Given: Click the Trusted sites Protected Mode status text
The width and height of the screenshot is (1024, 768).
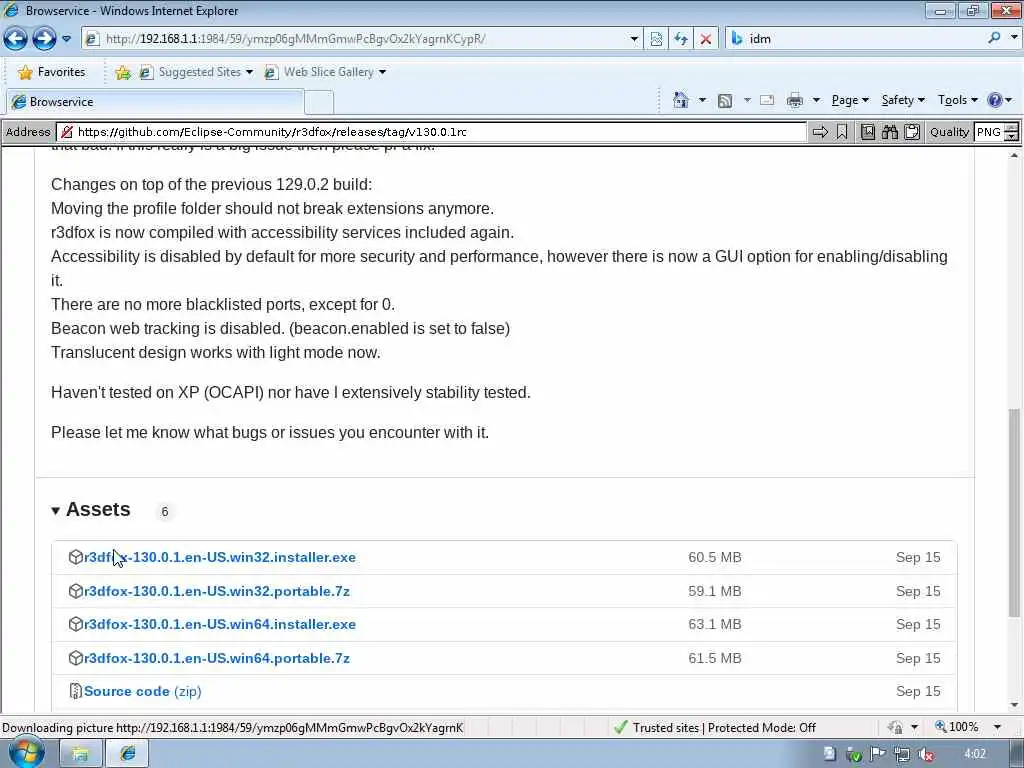Looking at the screenshot, I should [724, 728].
